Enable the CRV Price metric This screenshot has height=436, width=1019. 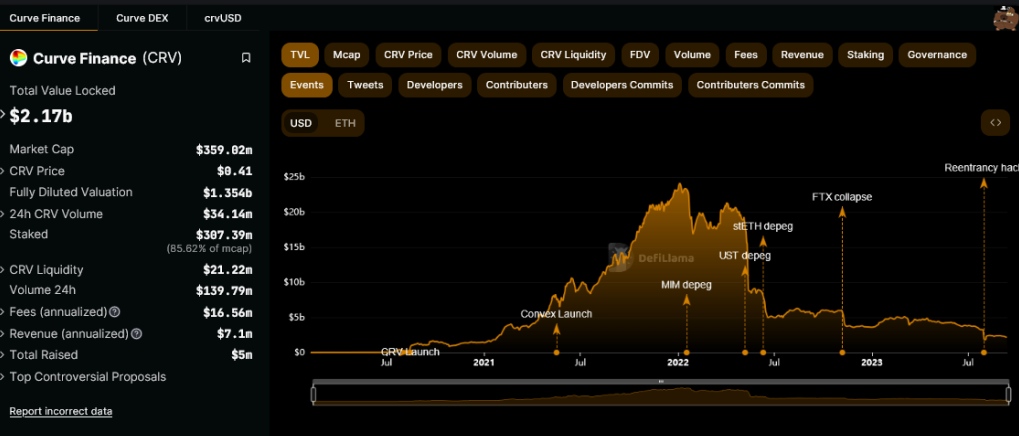click(408, 55)
